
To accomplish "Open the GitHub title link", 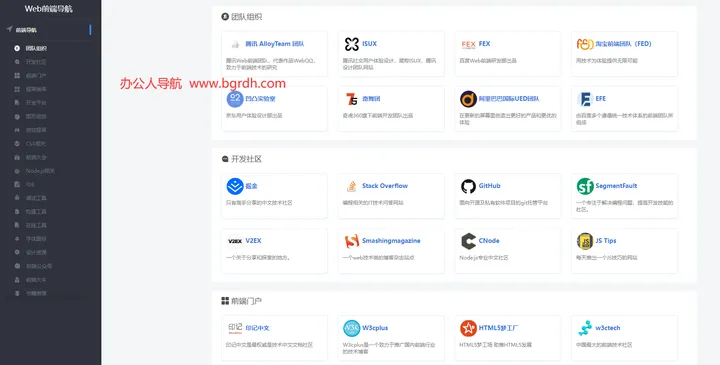I will click(x=489, y=186).
